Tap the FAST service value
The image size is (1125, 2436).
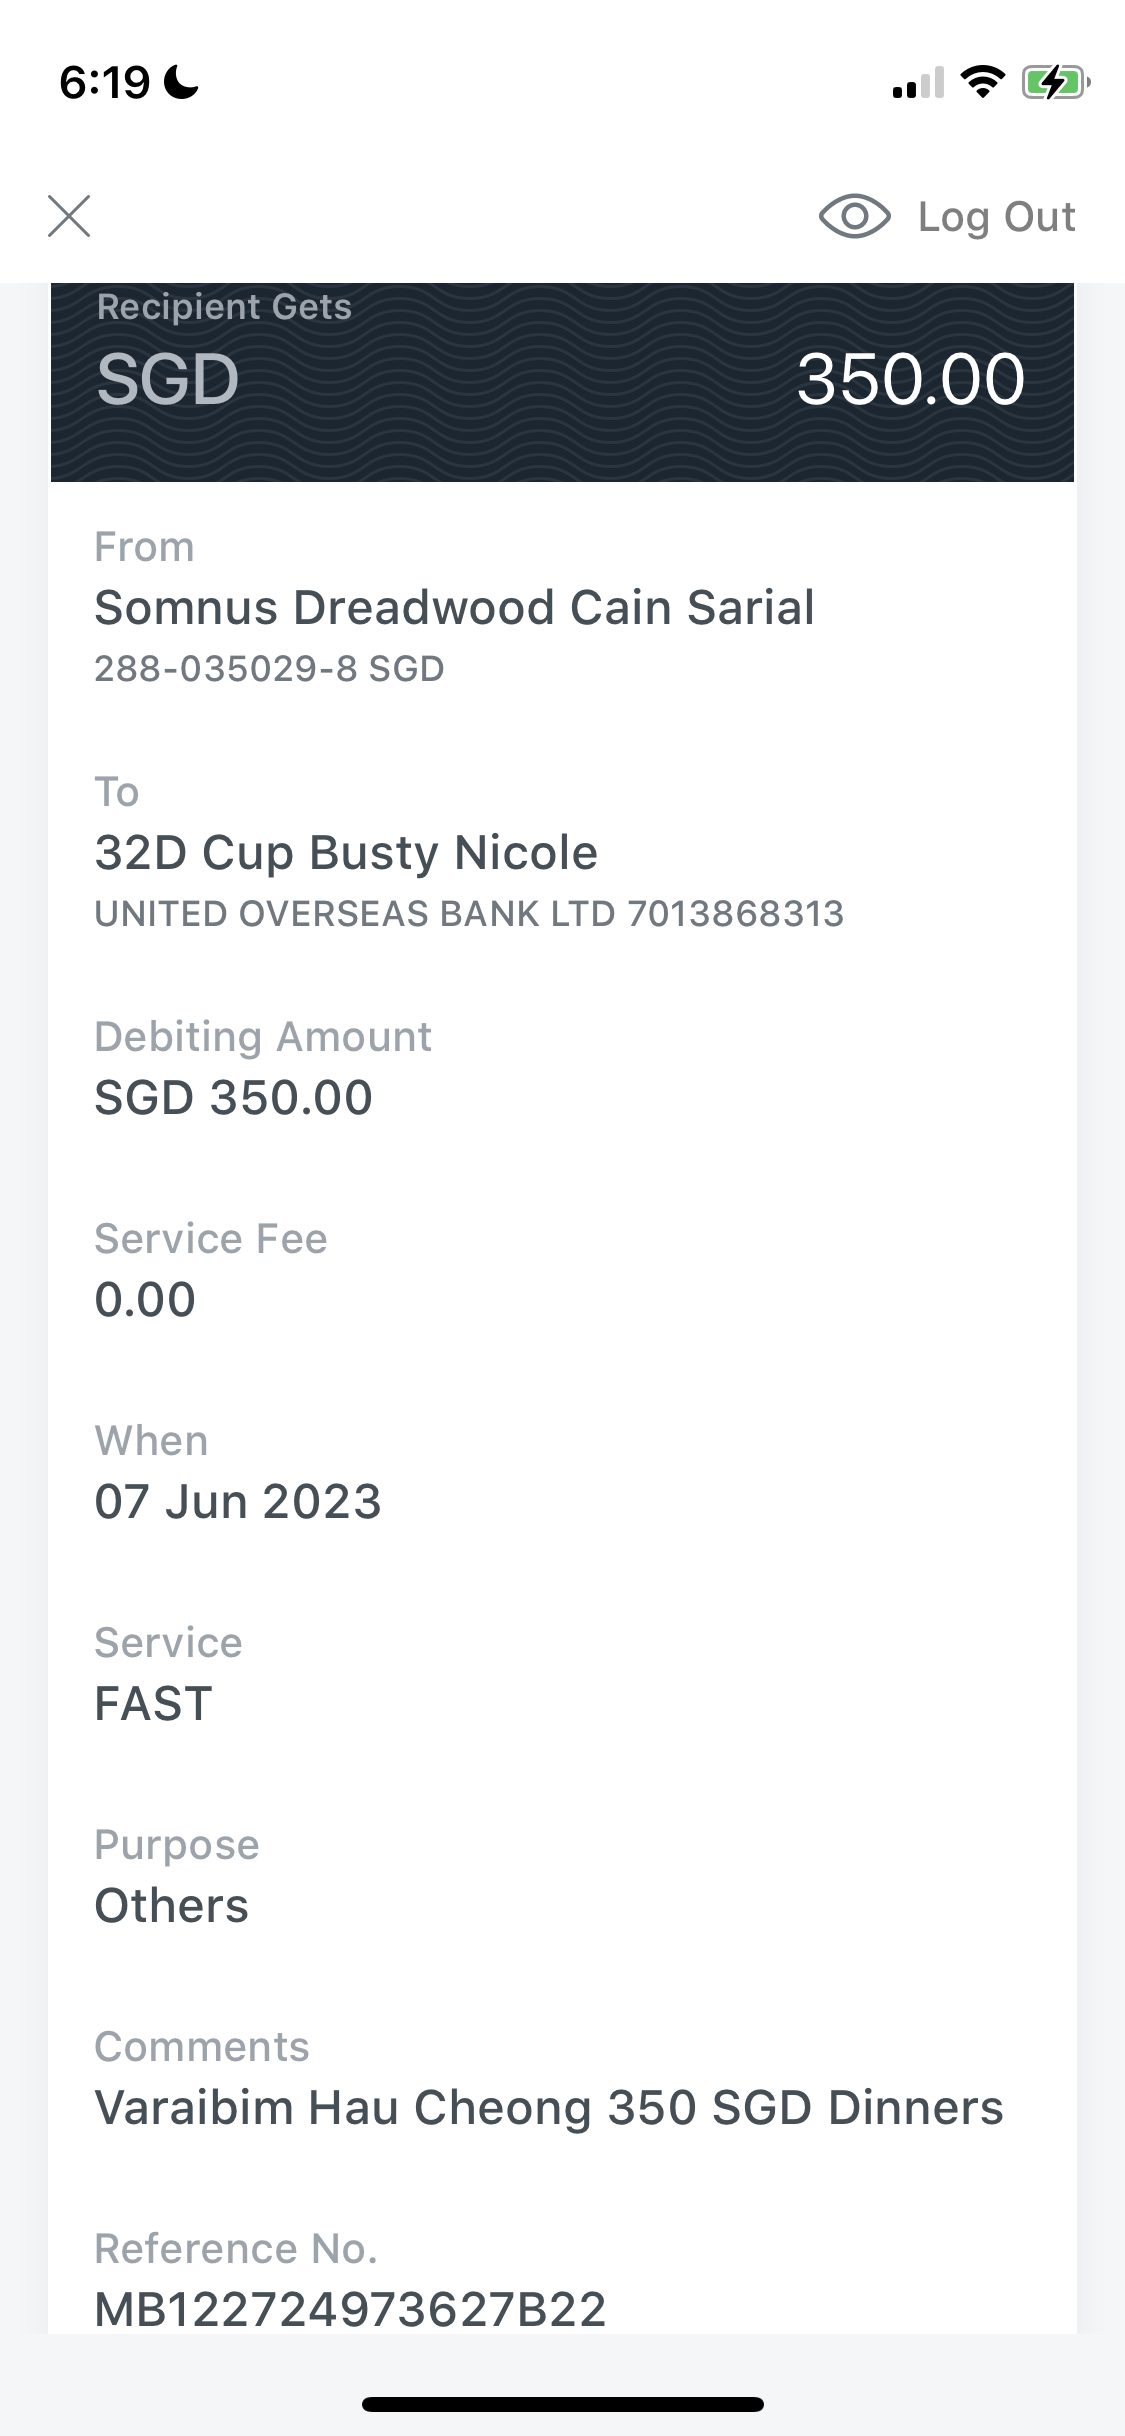(x=153, y=1704)
